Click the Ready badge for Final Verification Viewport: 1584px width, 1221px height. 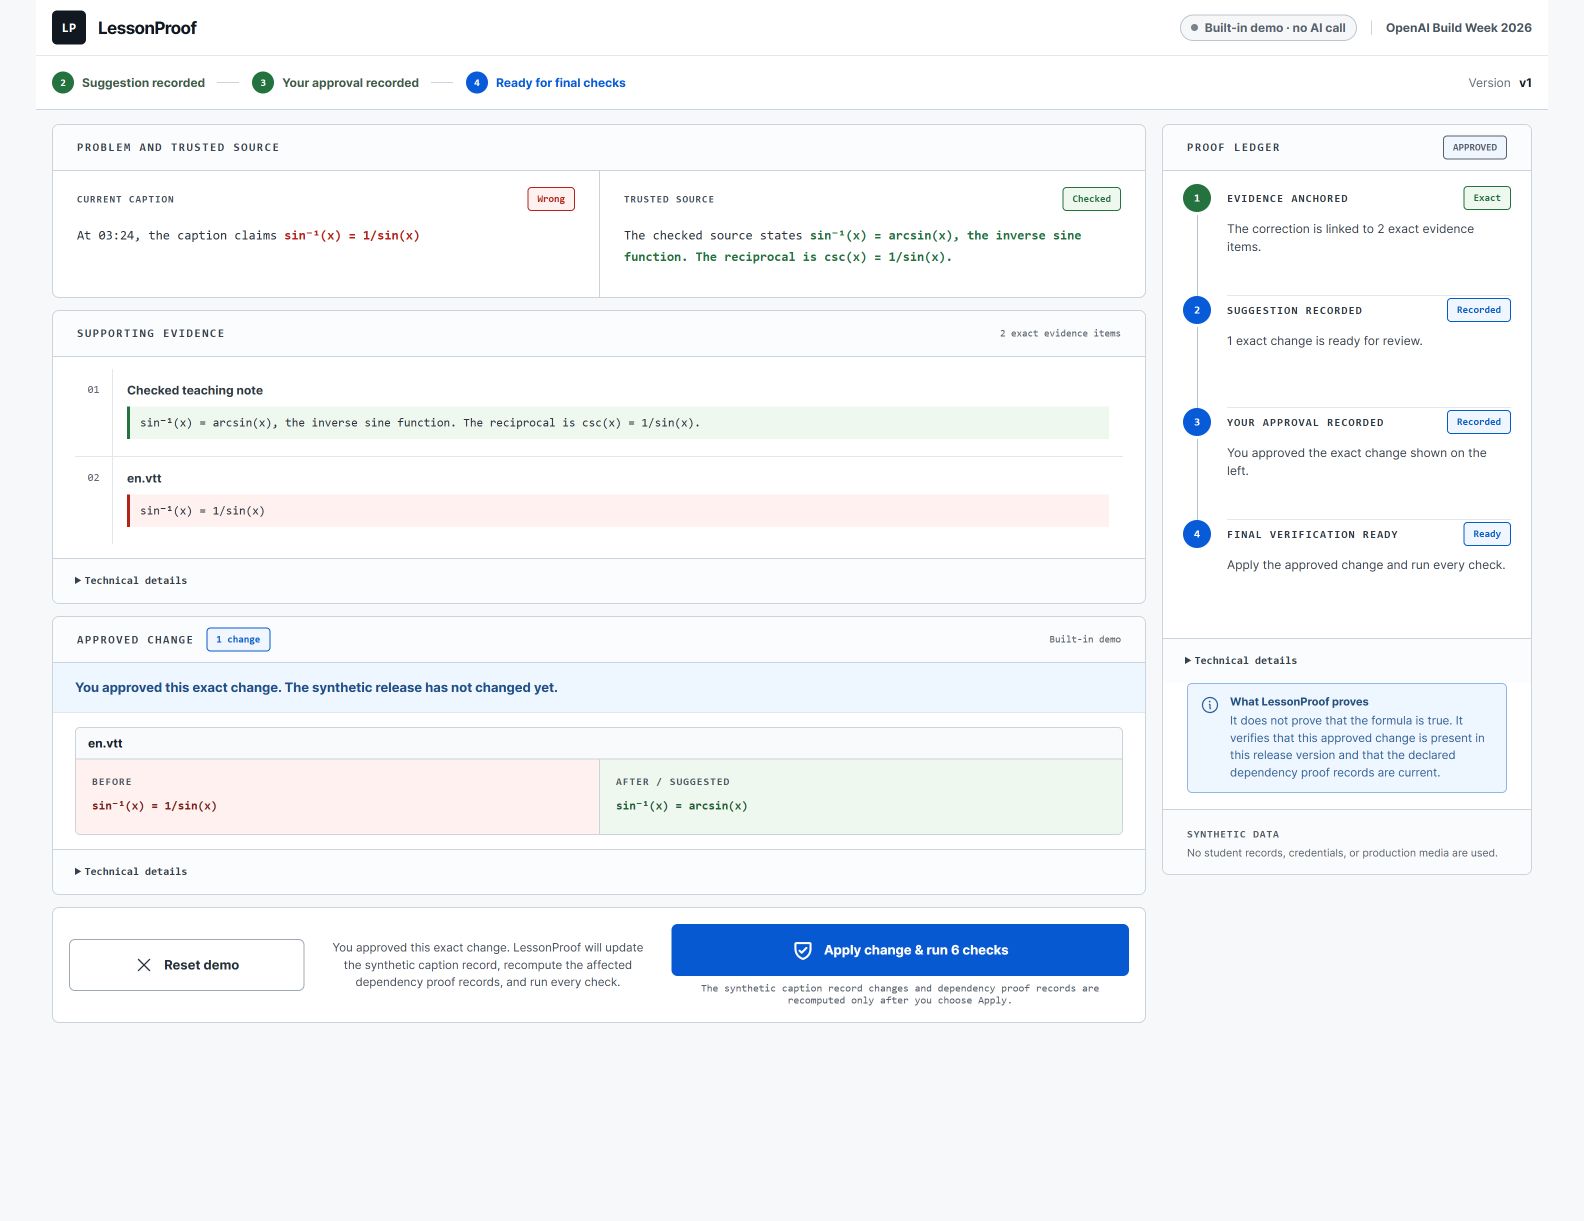pos(1487,534)
